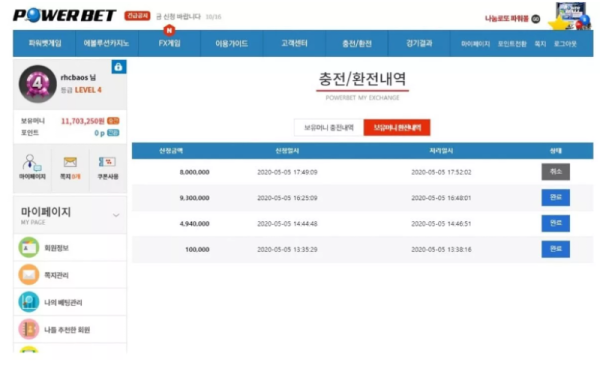Click the 마이페이지 link in the top navigation
The width and height of the screenshot is (600, 365).
tap(475, 44)
